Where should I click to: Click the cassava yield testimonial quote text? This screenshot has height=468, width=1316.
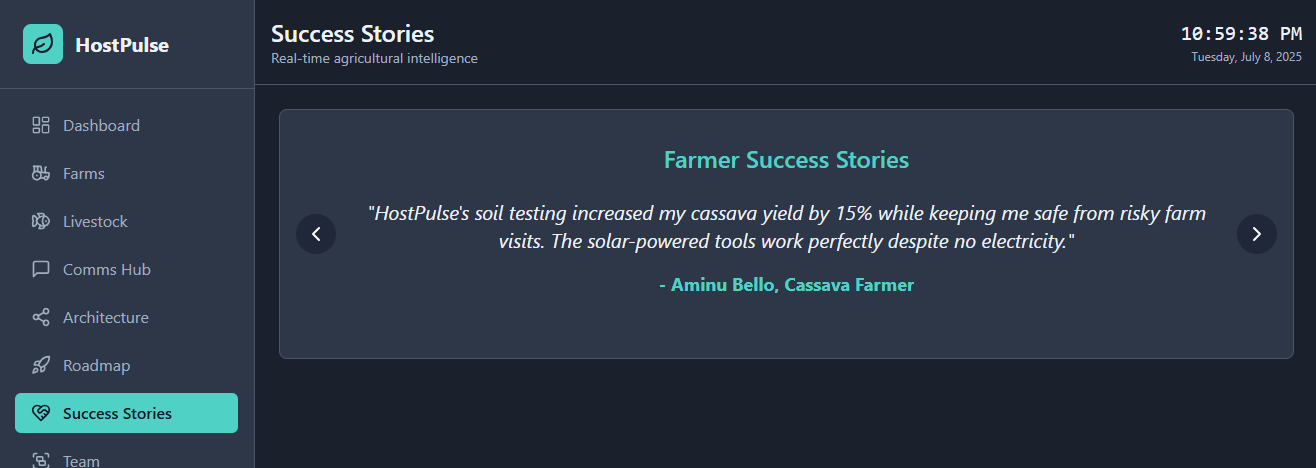786,227
